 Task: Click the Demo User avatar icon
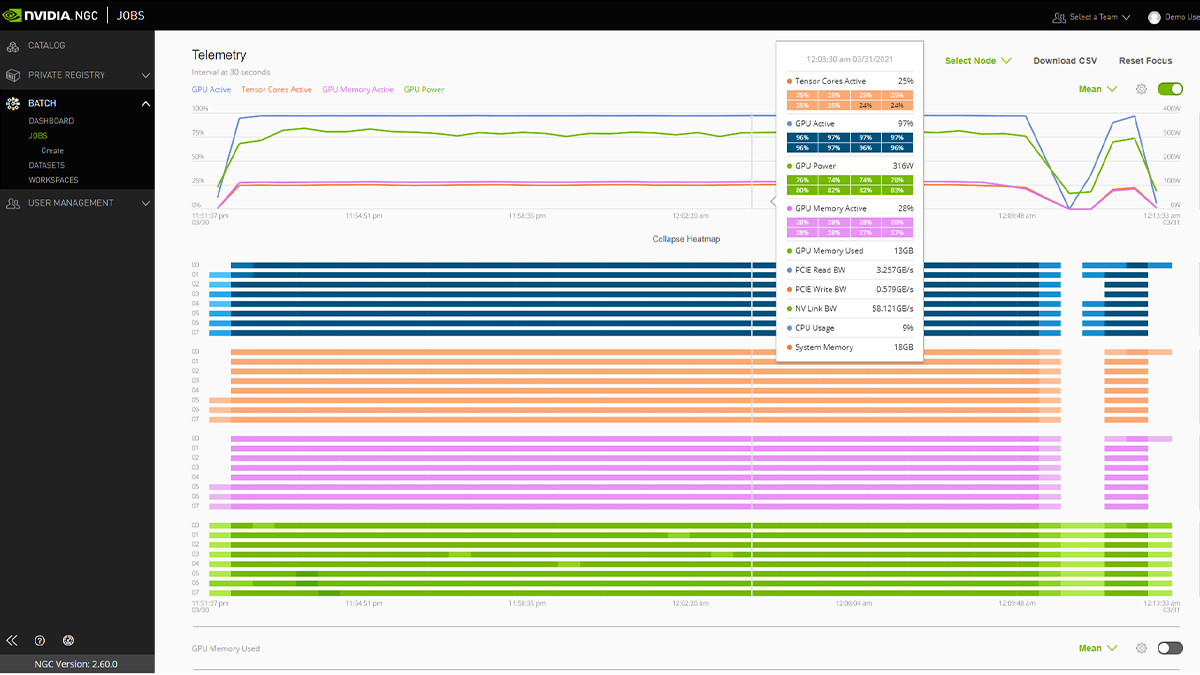tap(1154, 17)
